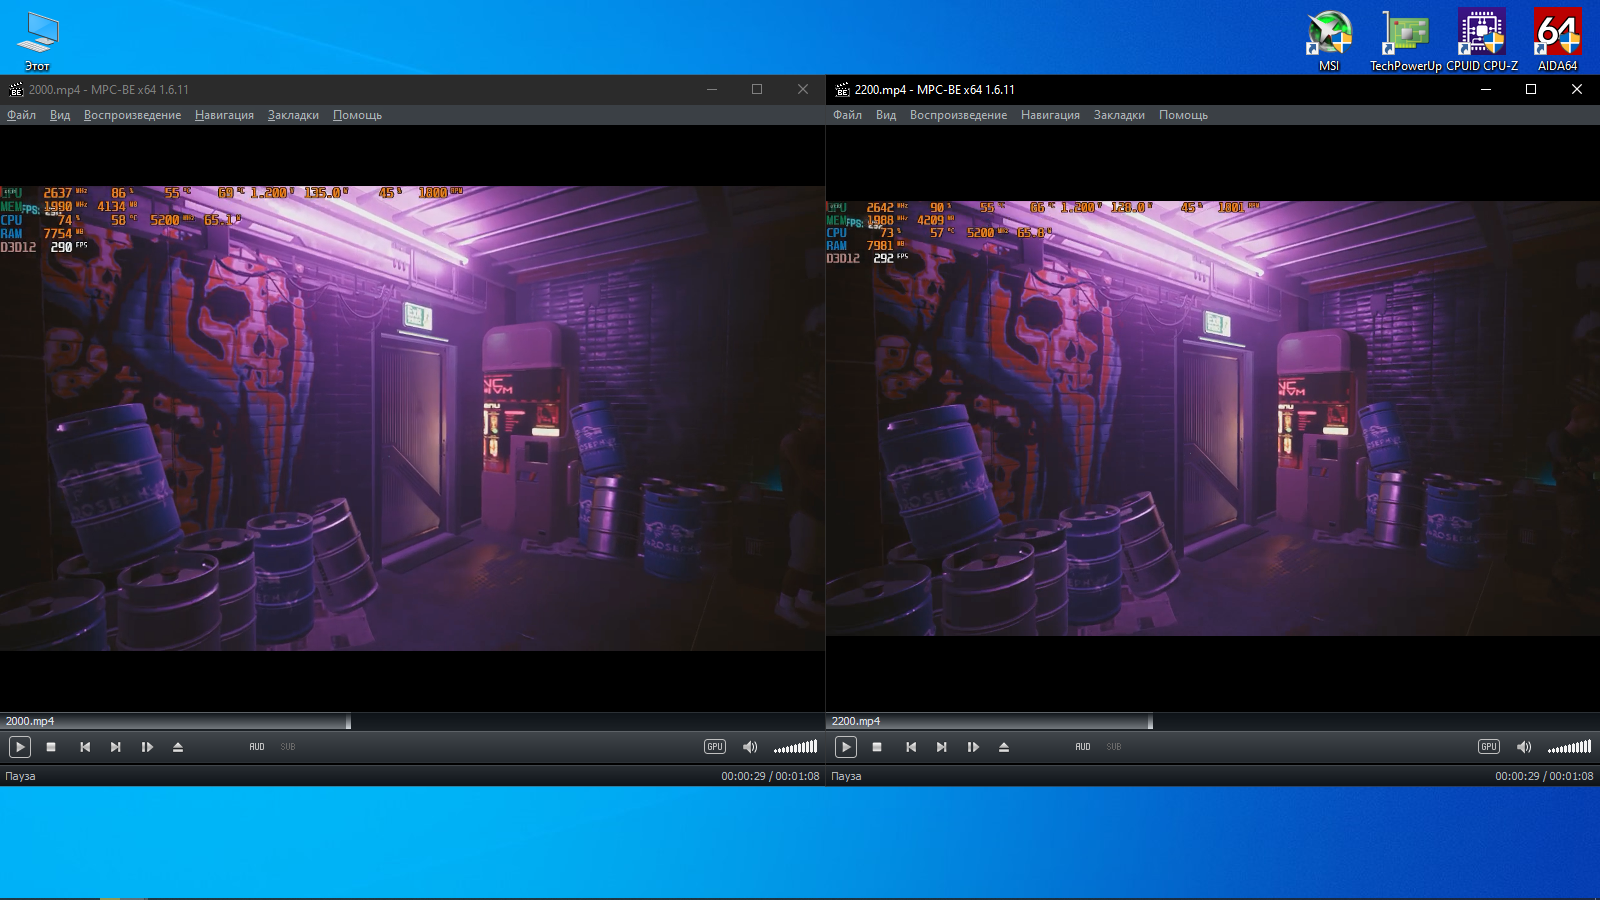
Task: Skip to previous file in 2200.mp4 player
Action: (x=911, y=747)
